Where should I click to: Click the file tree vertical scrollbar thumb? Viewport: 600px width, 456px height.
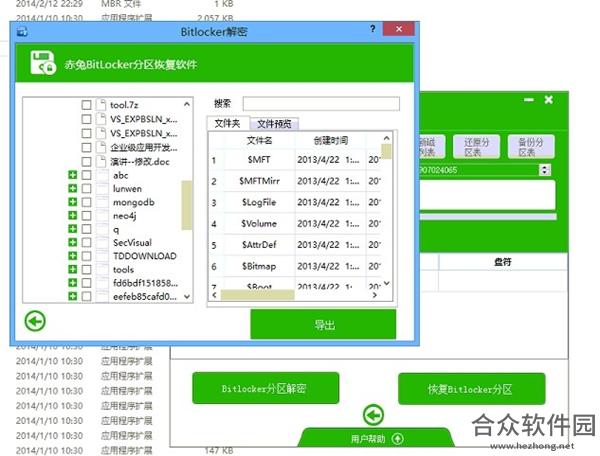tap(186, 205)
